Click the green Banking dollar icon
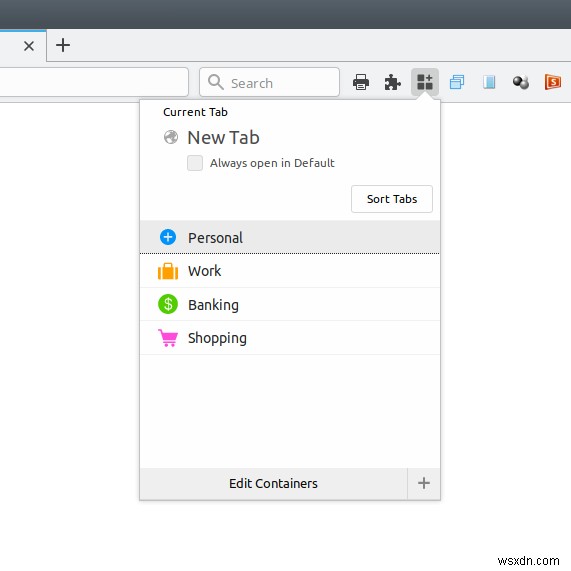Screen dimensions: 571x571 168,304
